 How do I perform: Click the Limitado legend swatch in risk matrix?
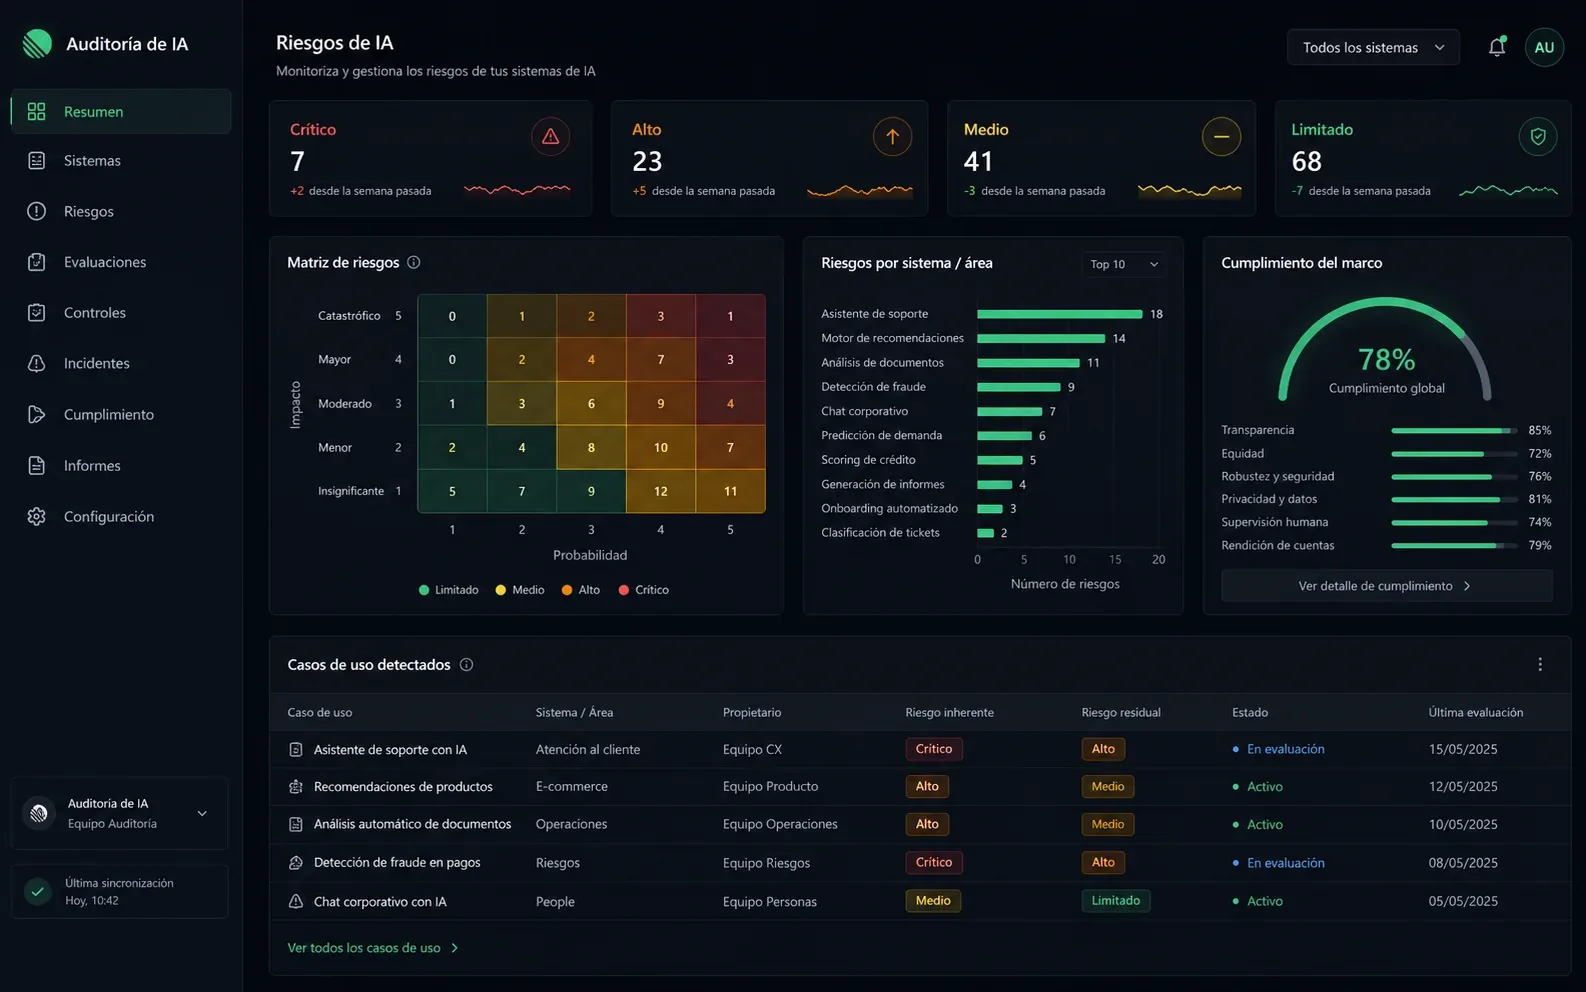pyautogui.click(x=424, y=590)
